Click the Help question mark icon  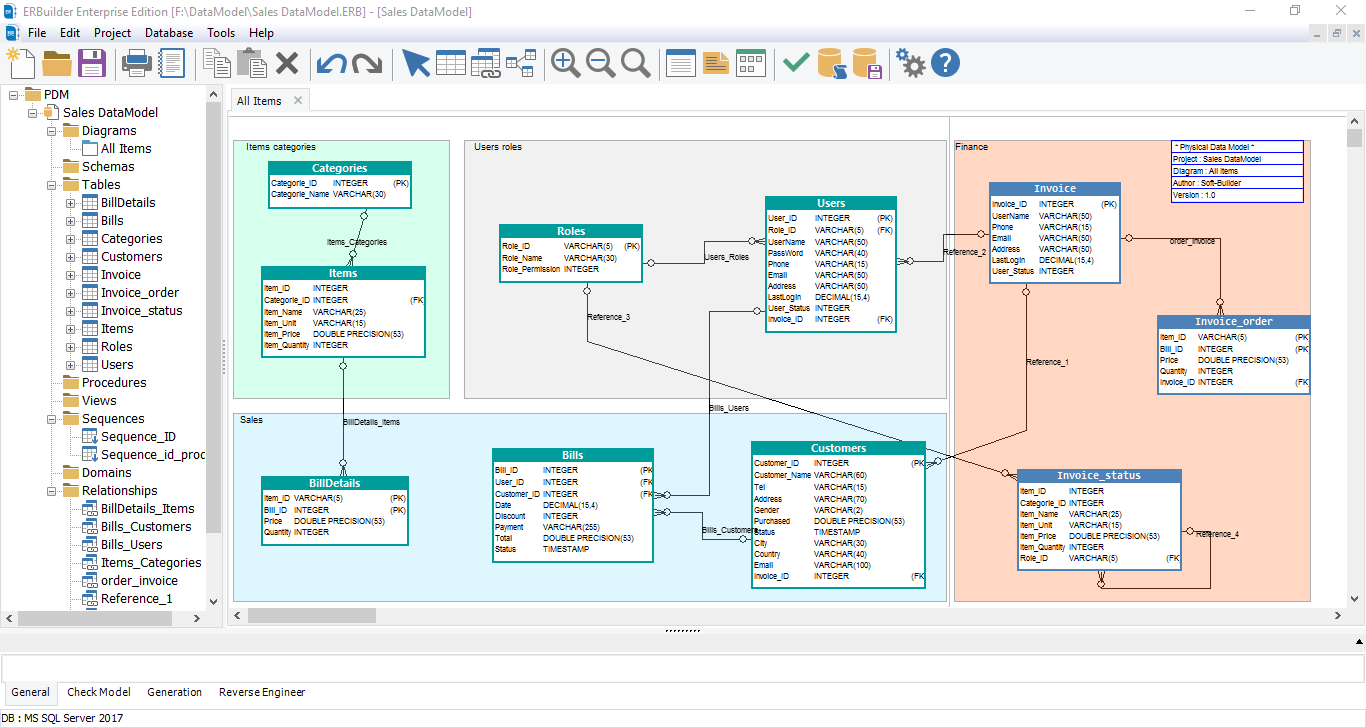(943, 62)
